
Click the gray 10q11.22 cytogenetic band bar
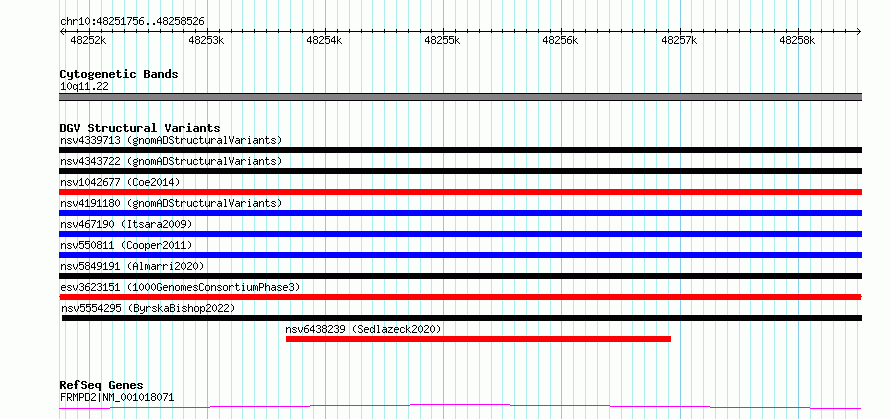coord(460,97)
